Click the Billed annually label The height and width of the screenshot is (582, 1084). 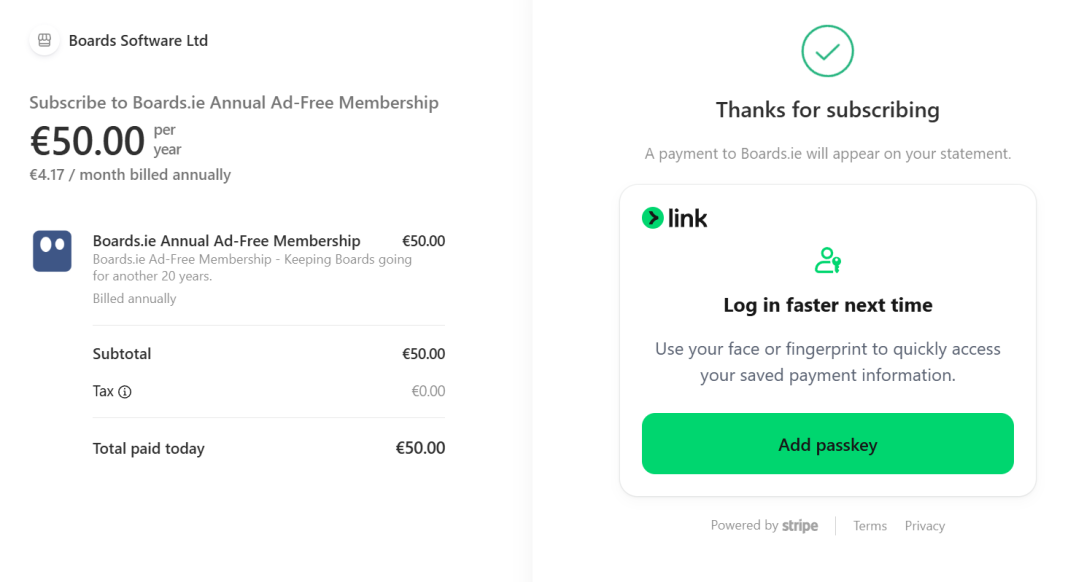(135, 299)
